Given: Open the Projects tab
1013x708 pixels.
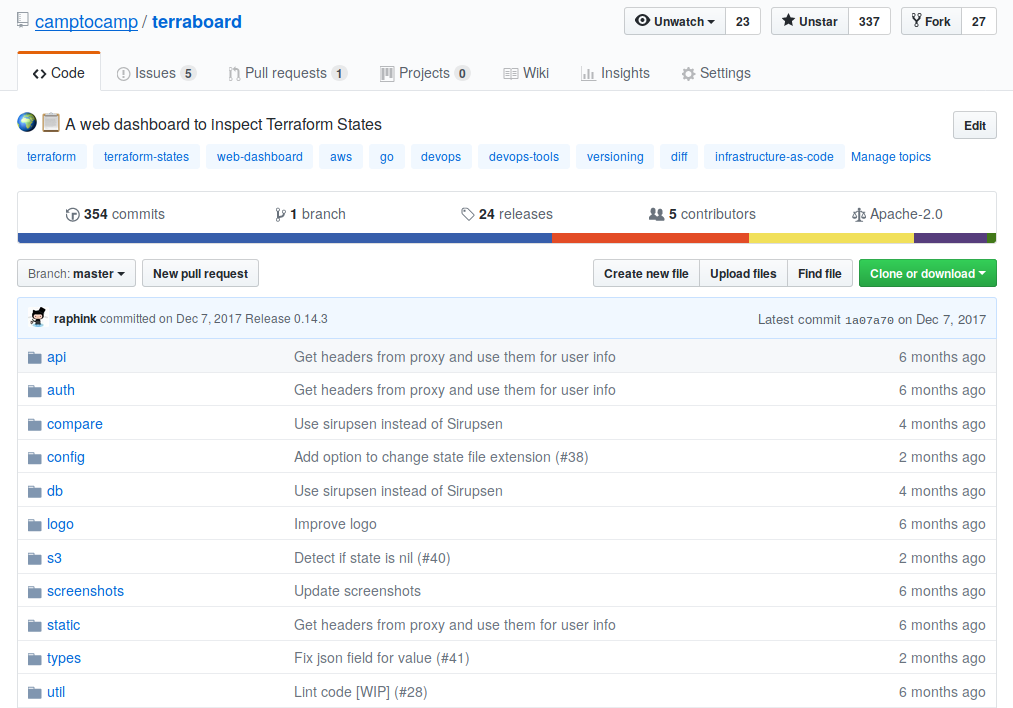Looking at the screenshot, I should point(425,73).
